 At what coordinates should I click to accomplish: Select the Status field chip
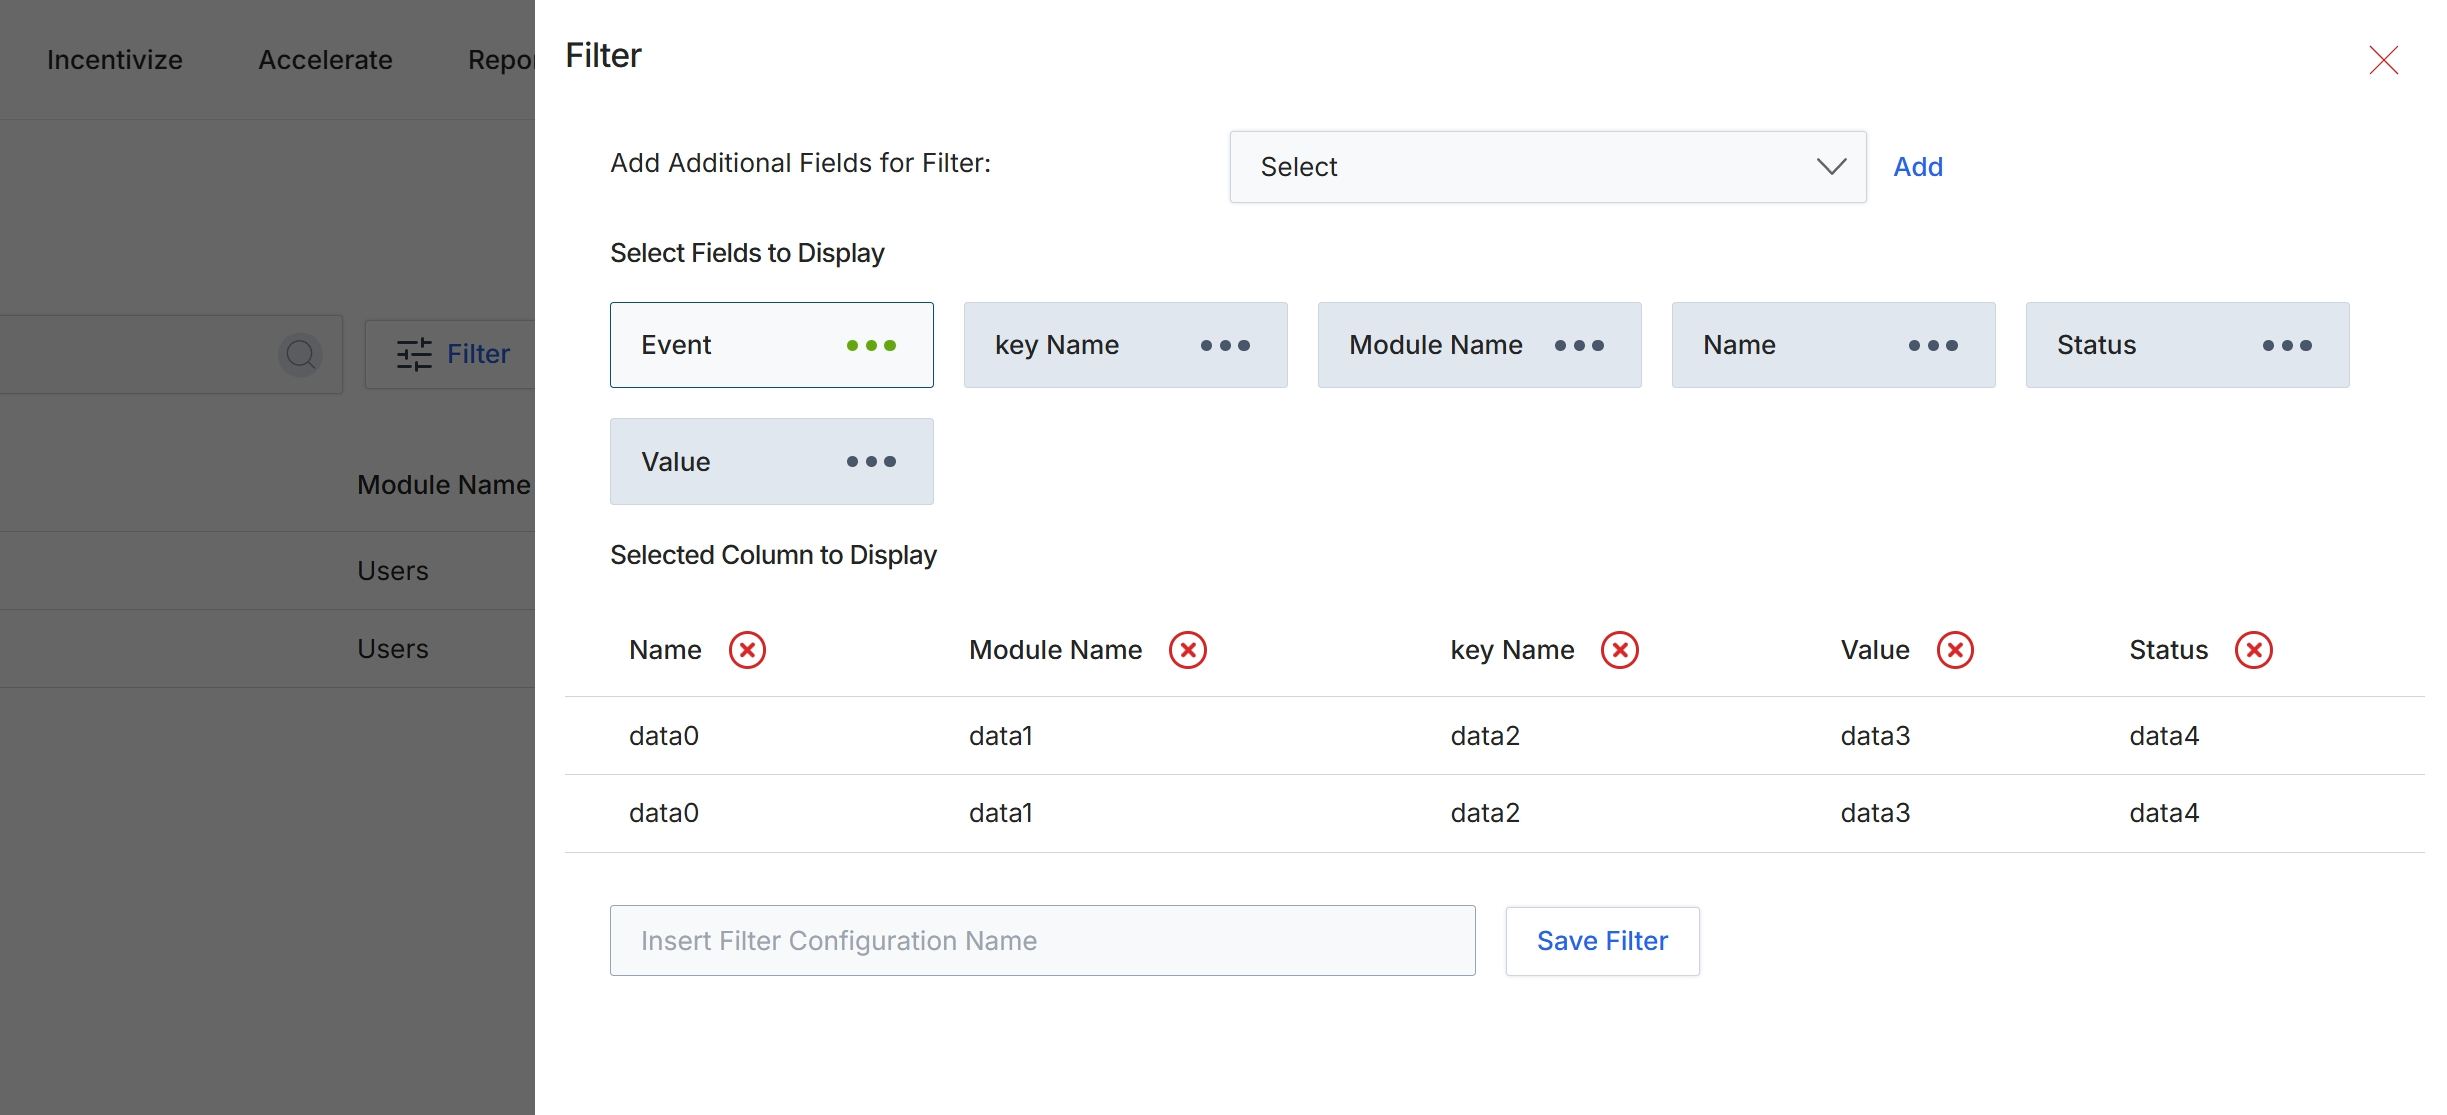click(x=2187, y=345)
